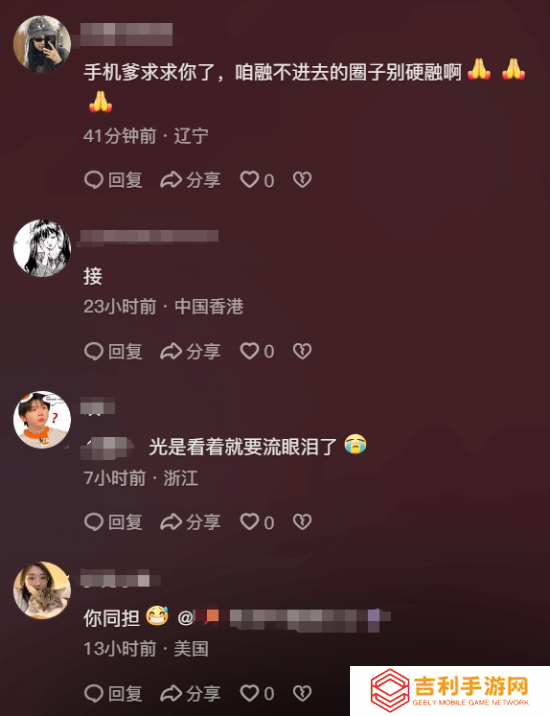
Task: Dislike the Liaoning comment with broken heart
Action: point(302,180)
